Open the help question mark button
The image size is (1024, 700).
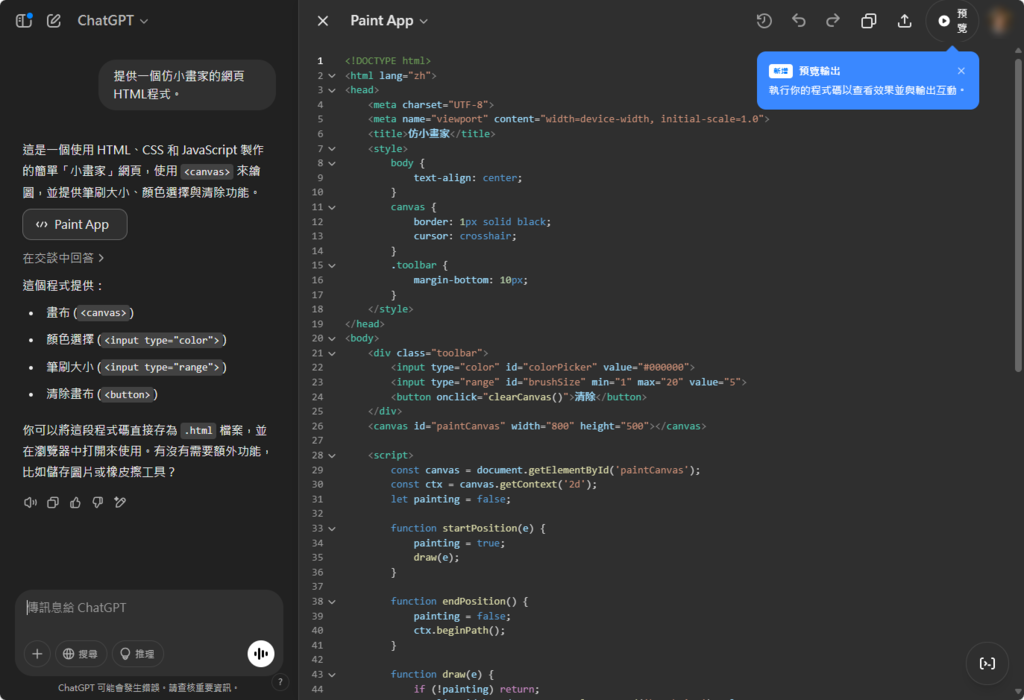[x=280, y=682]
